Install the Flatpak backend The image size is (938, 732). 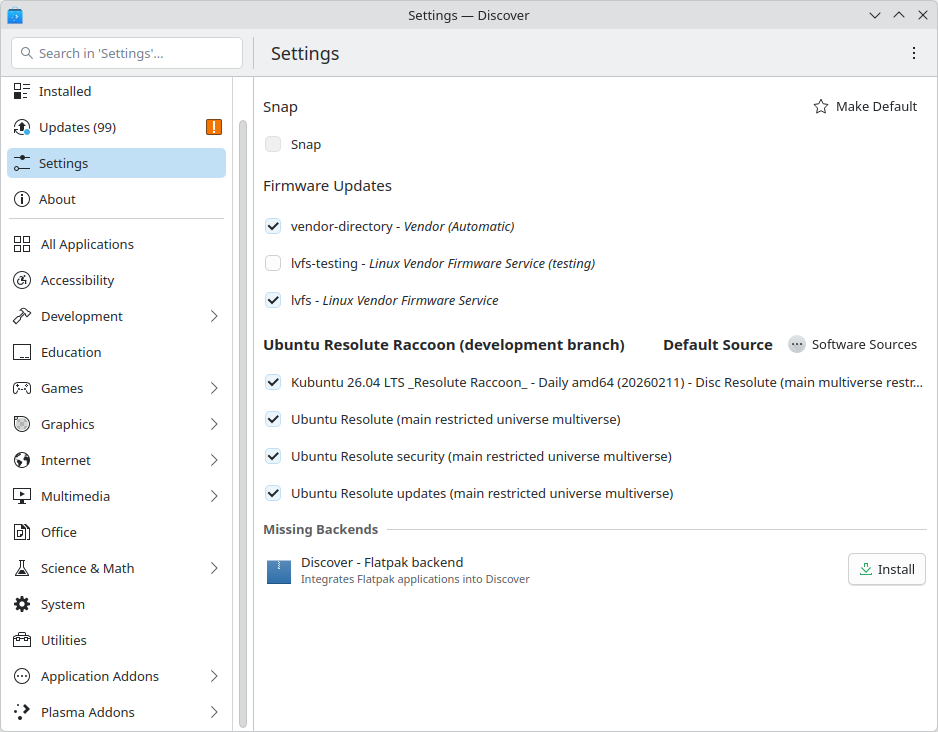pos(886,569)
